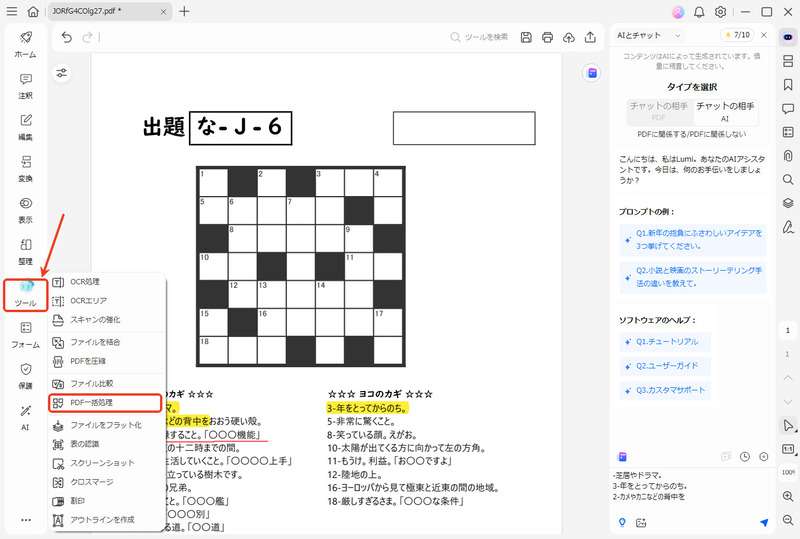800x539 pixels.
Task: Open AI tools in left sidebar
Action: (x=26, y=418)
